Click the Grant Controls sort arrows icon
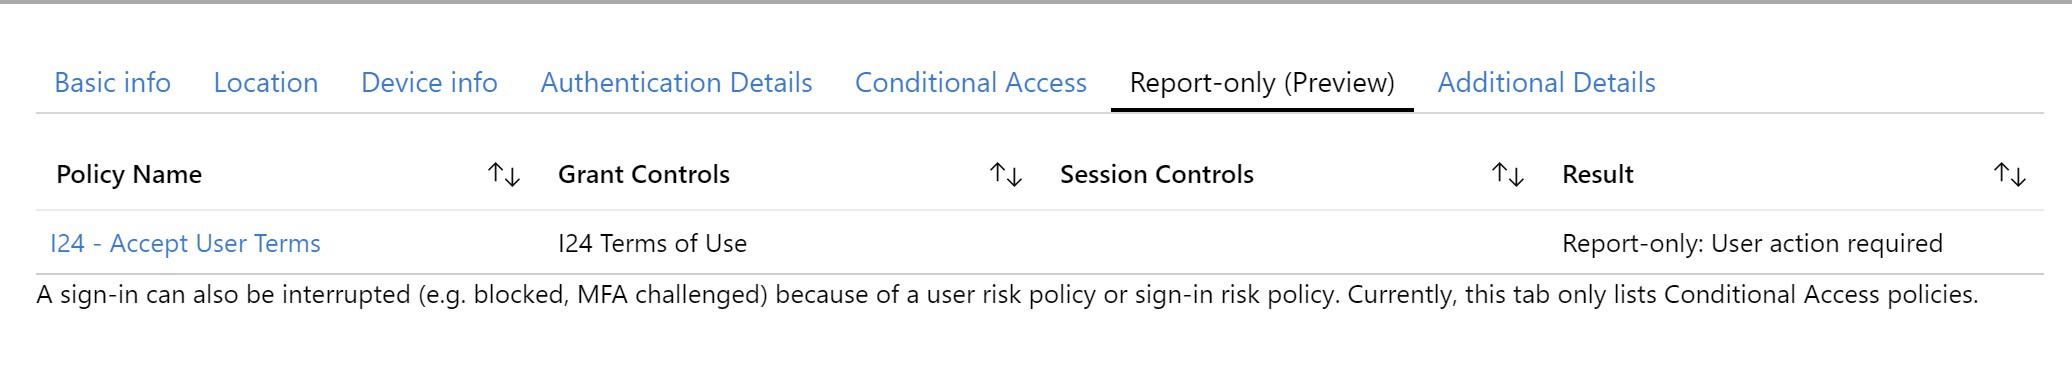Screen dimensions: 2072x382 (x=1006, y=175)
